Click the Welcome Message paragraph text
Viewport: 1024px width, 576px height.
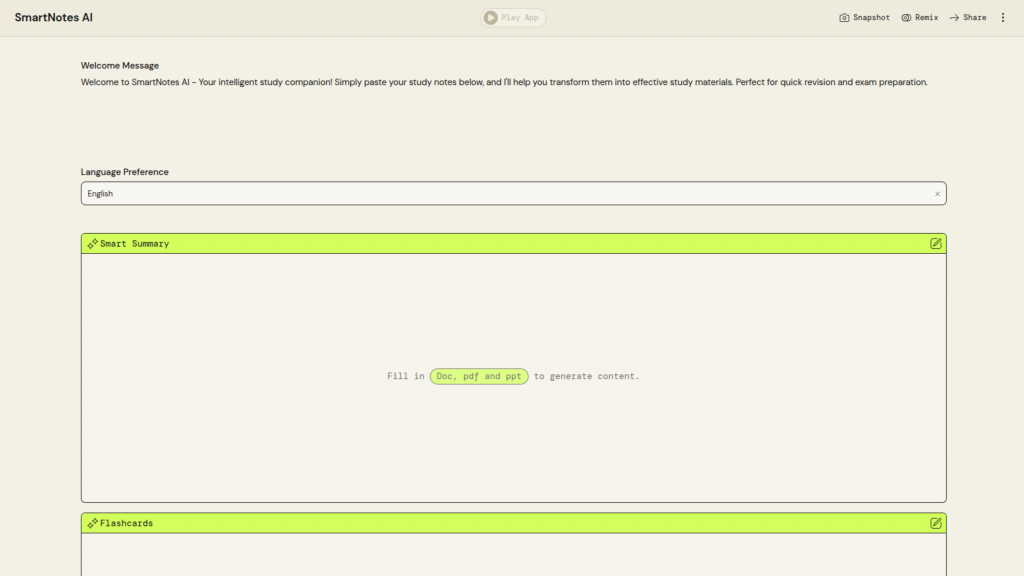(504, 82)
